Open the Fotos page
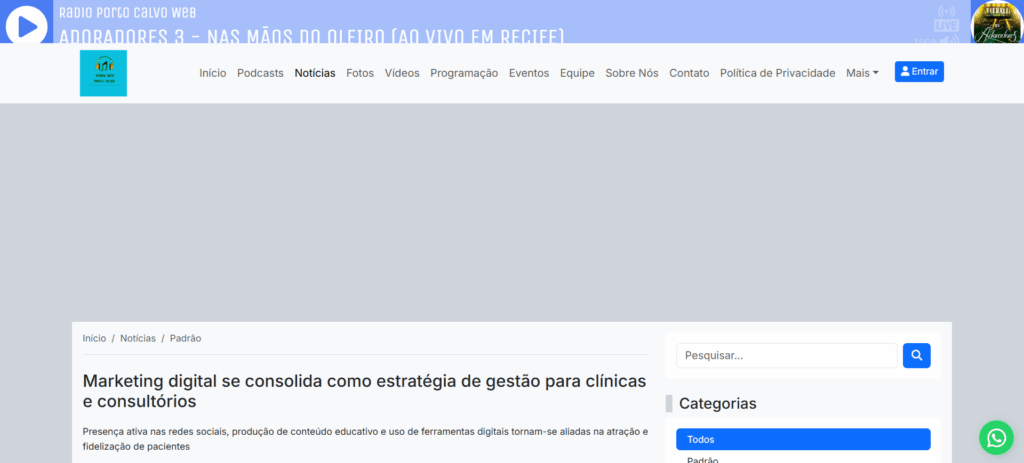1024x463 pixels. click(360, 73)
